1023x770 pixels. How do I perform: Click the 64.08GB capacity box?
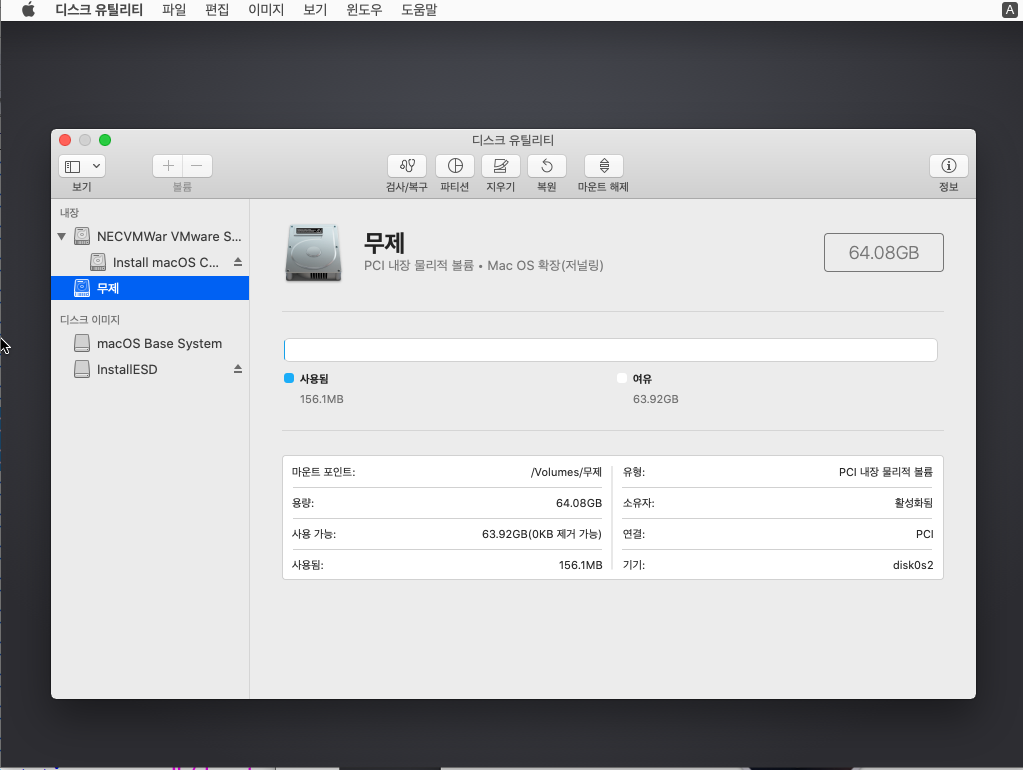[x=883, y=253]
